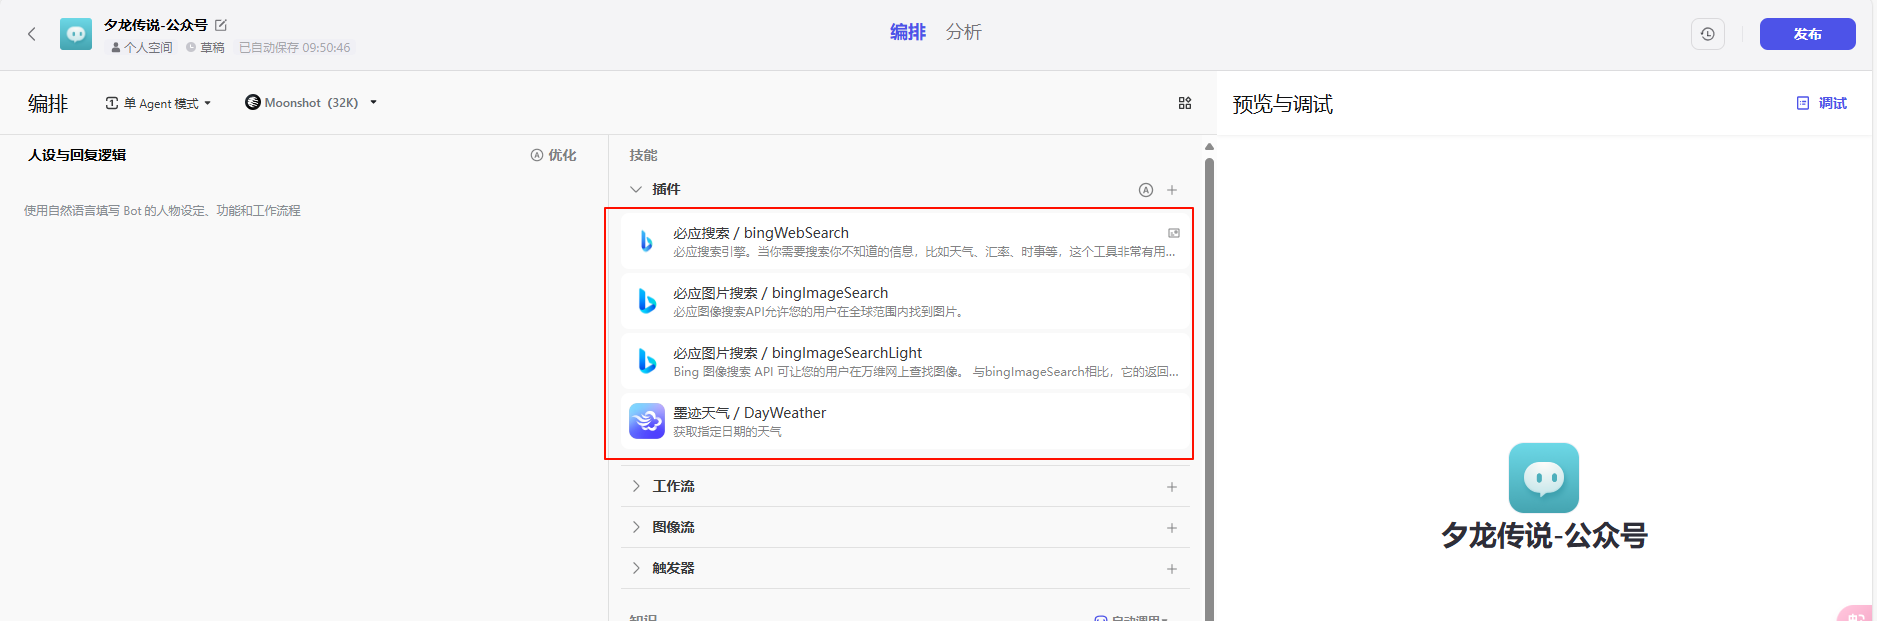The image size is (1877, 621).
Task: Click the icon right of bingWebSearch
Action: point(1174,233)
